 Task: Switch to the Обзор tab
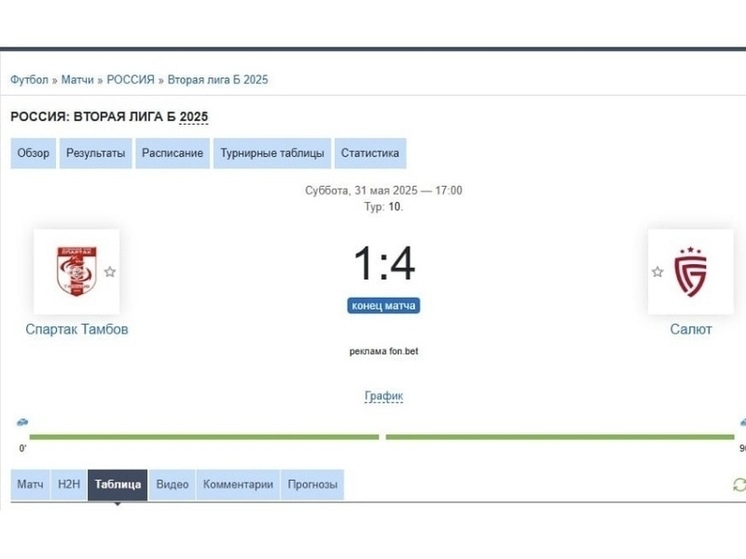(33, 153)
